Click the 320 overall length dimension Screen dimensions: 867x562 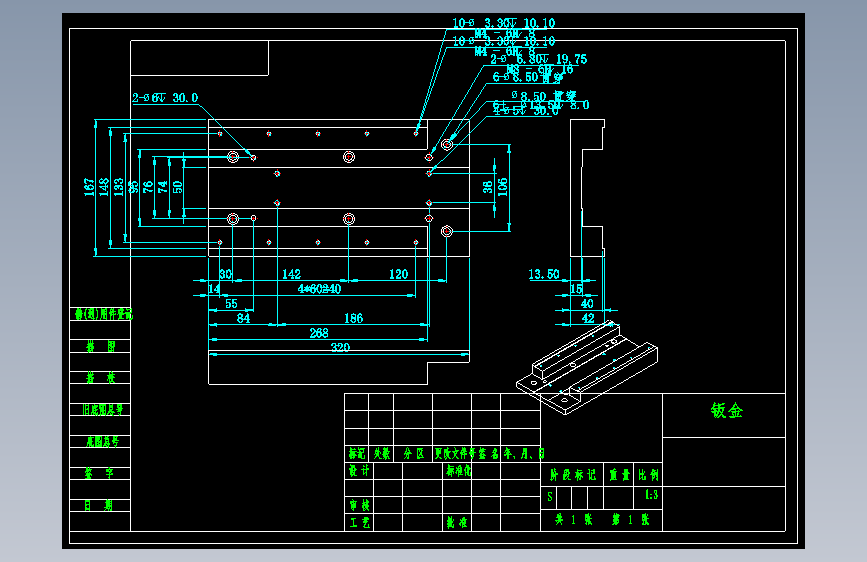point(341,347)
